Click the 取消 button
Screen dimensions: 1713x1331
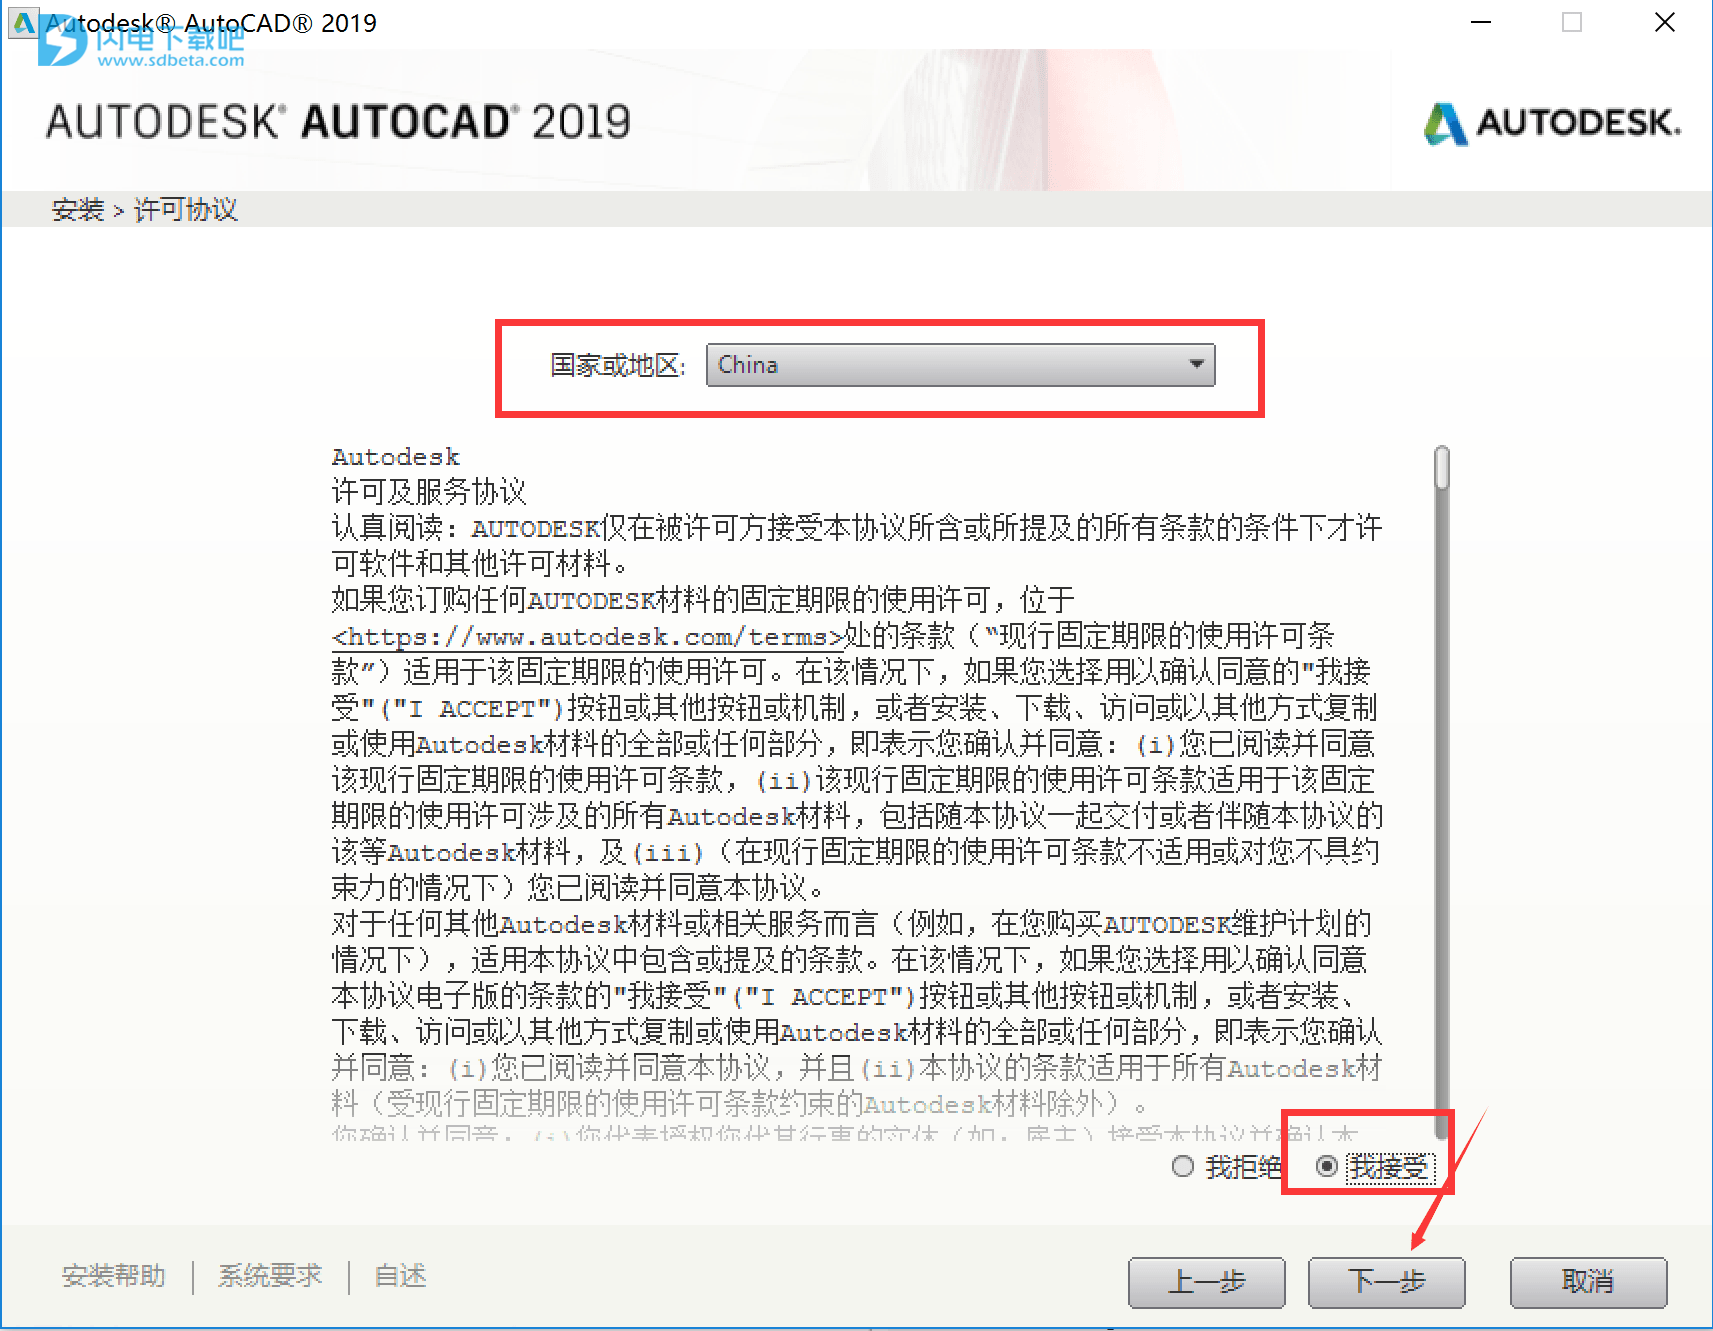click(x=1588, y=1282)
